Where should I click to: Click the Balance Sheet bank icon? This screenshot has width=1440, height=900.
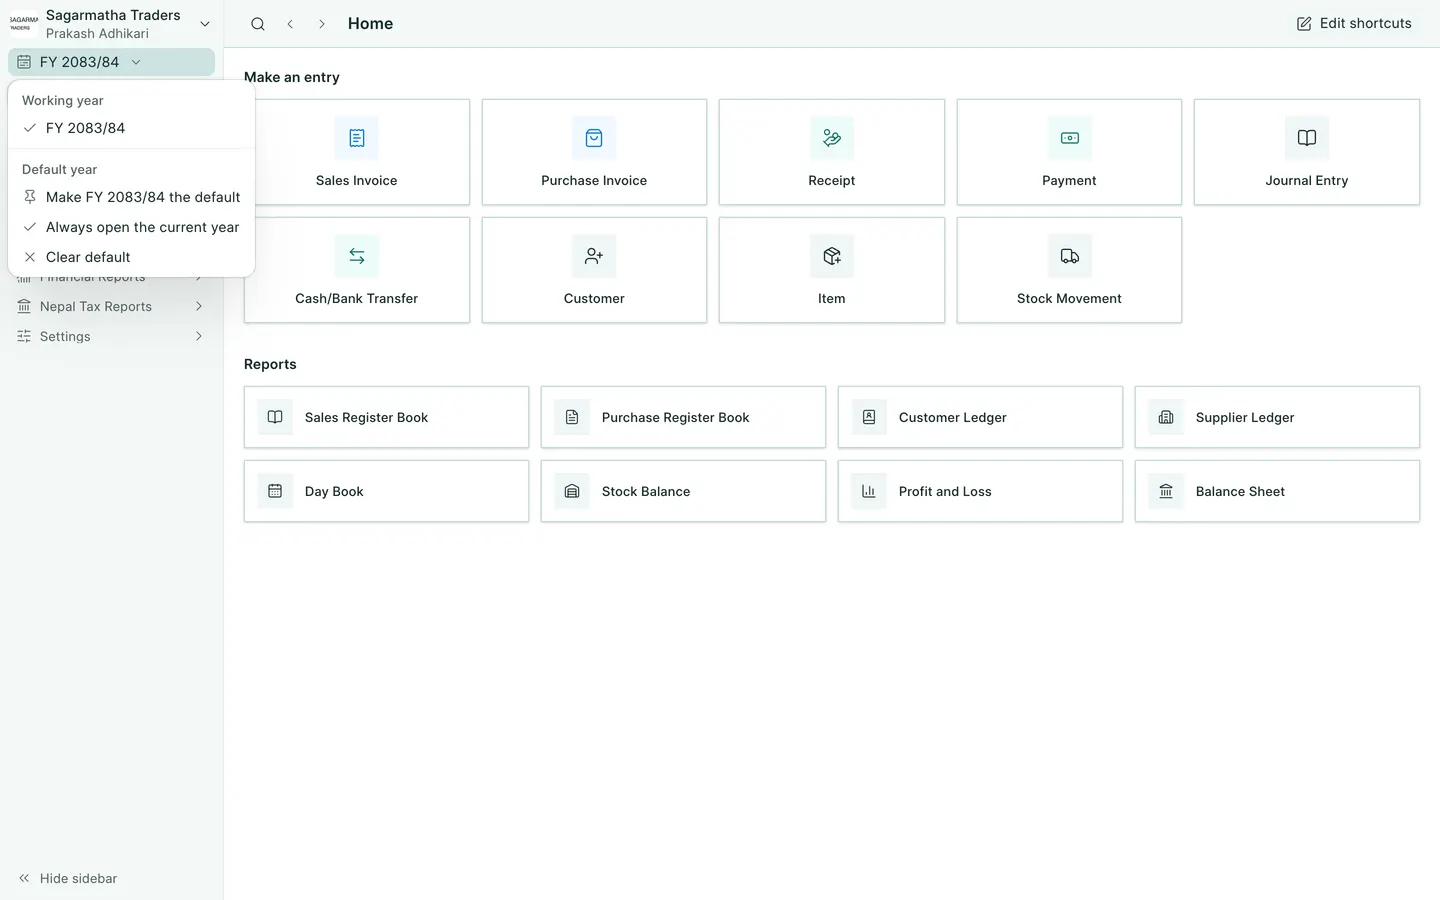(1166, 491)
